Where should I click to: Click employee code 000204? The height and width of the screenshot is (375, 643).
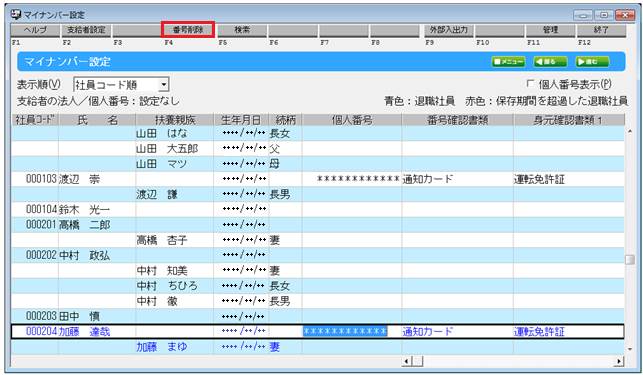tap(41, 332)
